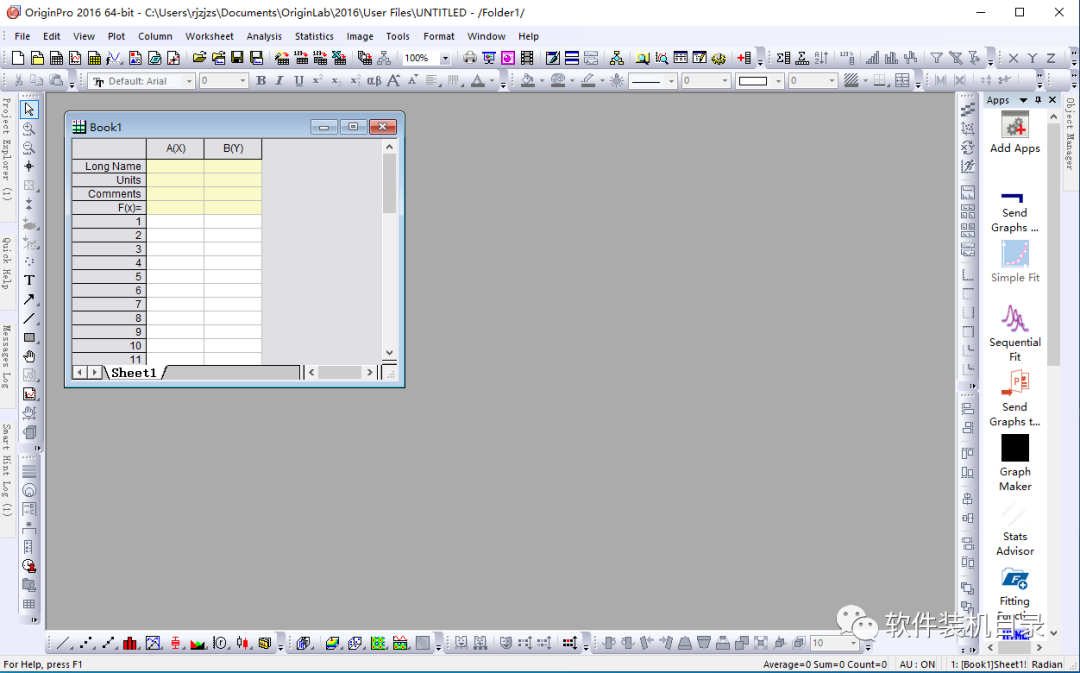Toggle Bold text formatting

click(x=261, y=81)
